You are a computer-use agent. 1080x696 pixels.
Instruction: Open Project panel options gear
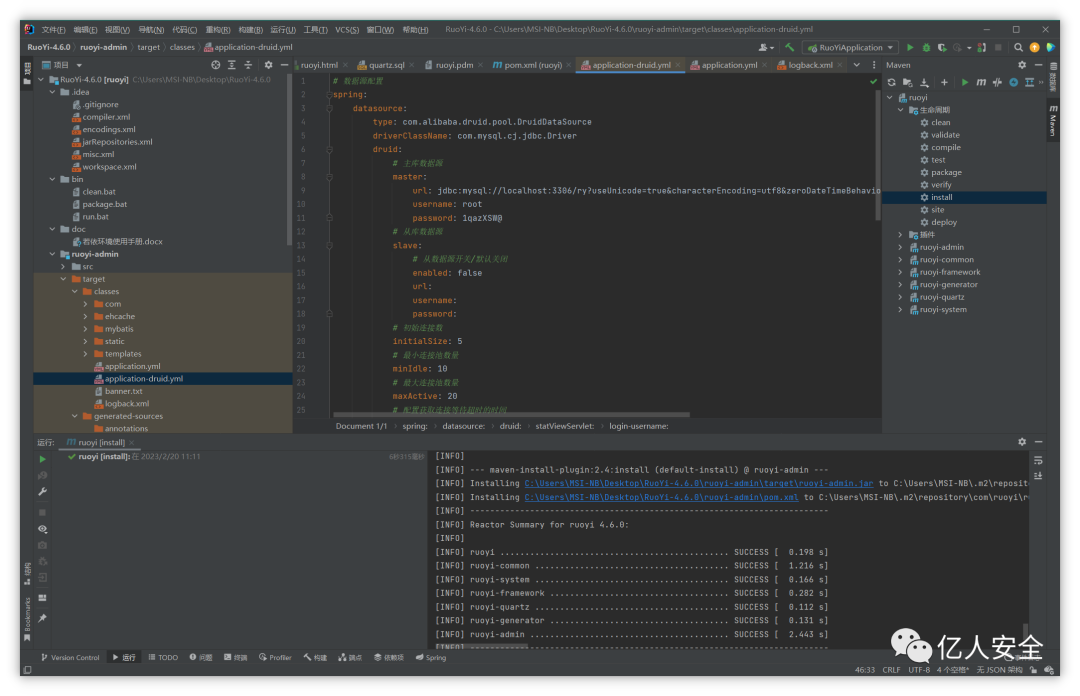pos(268,65)
